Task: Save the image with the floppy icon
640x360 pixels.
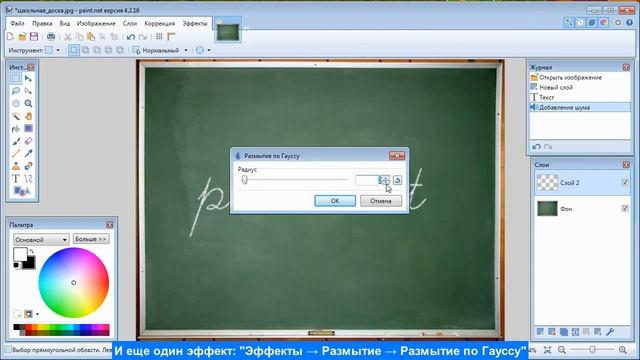Action: pyautogui.click(x=34, y=37)
